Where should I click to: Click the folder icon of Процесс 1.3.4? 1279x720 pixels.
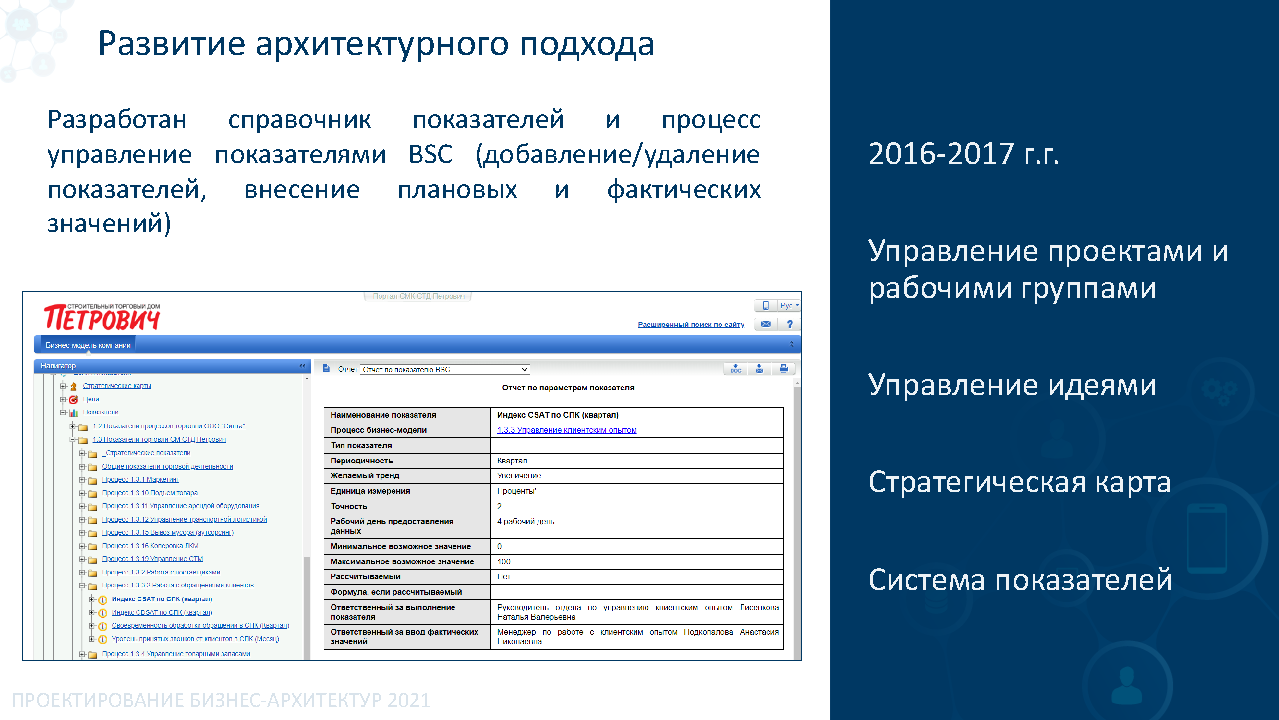92,654
